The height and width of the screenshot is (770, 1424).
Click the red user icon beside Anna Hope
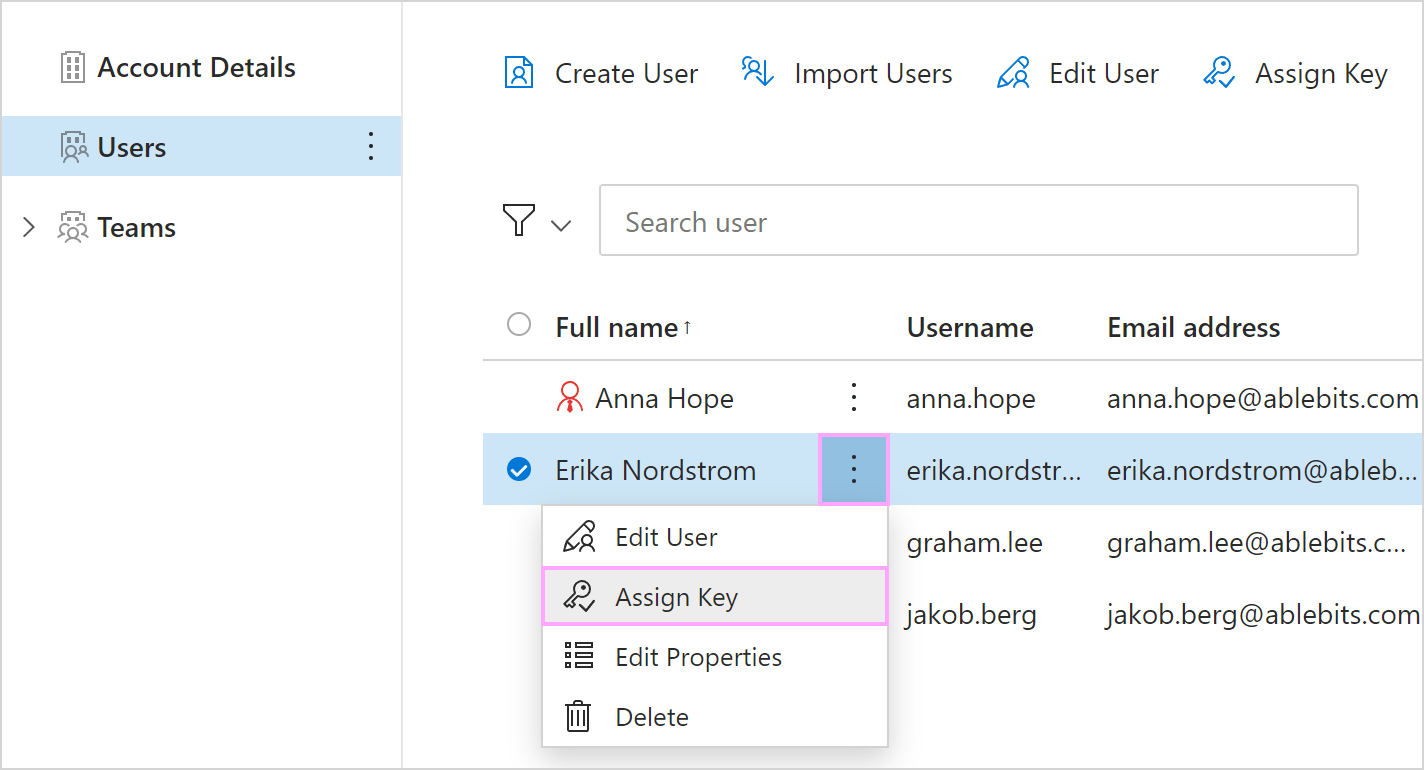(569, 398)
